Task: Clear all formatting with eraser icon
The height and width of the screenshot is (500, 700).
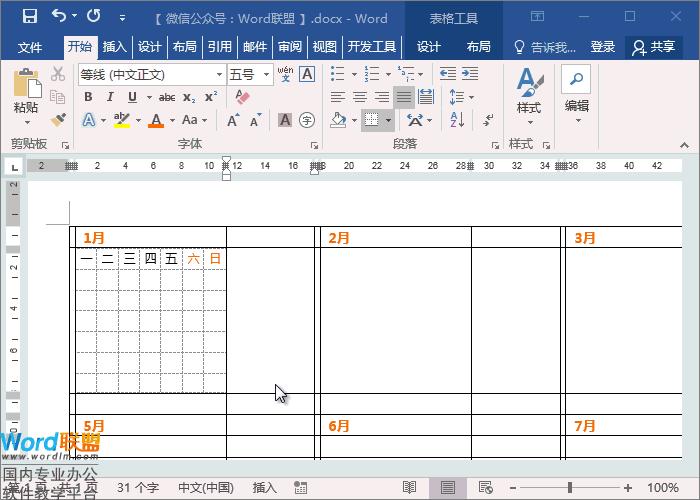Action: pyautogui.click(x=242, y=97)
